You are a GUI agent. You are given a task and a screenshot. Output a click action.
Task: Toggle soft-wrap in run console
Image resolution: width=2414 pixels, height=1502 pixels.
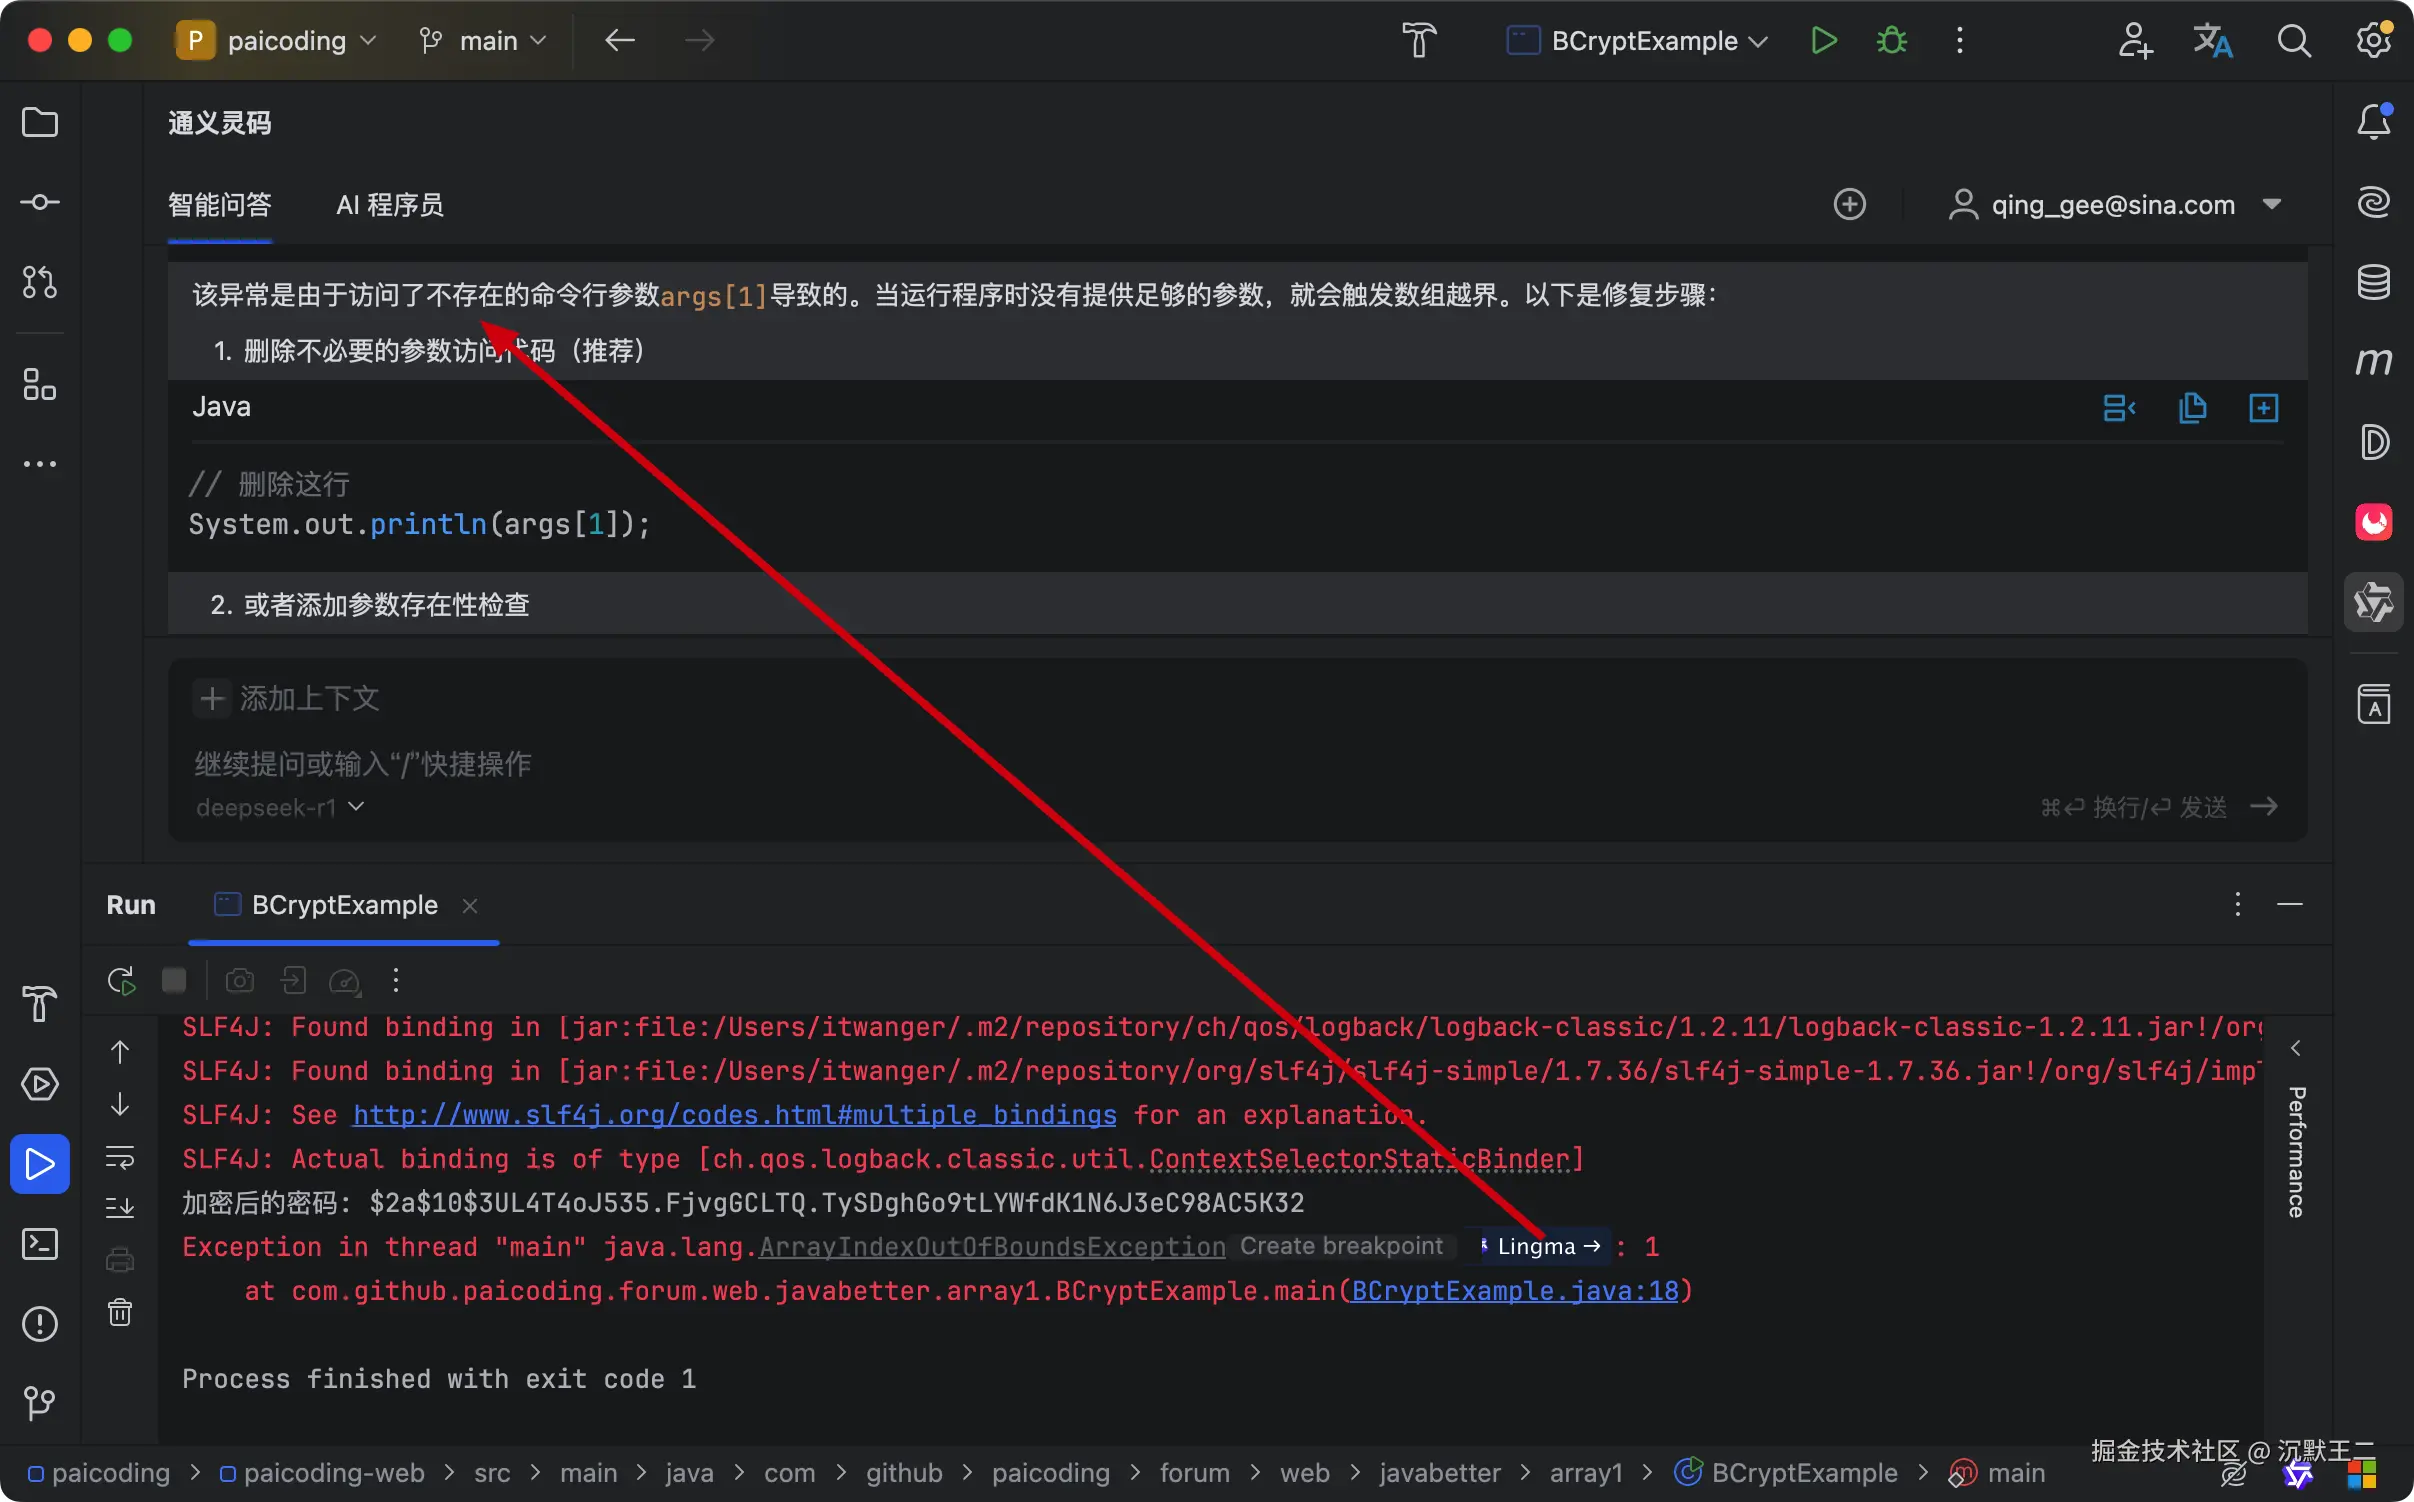coord(120,1158)
